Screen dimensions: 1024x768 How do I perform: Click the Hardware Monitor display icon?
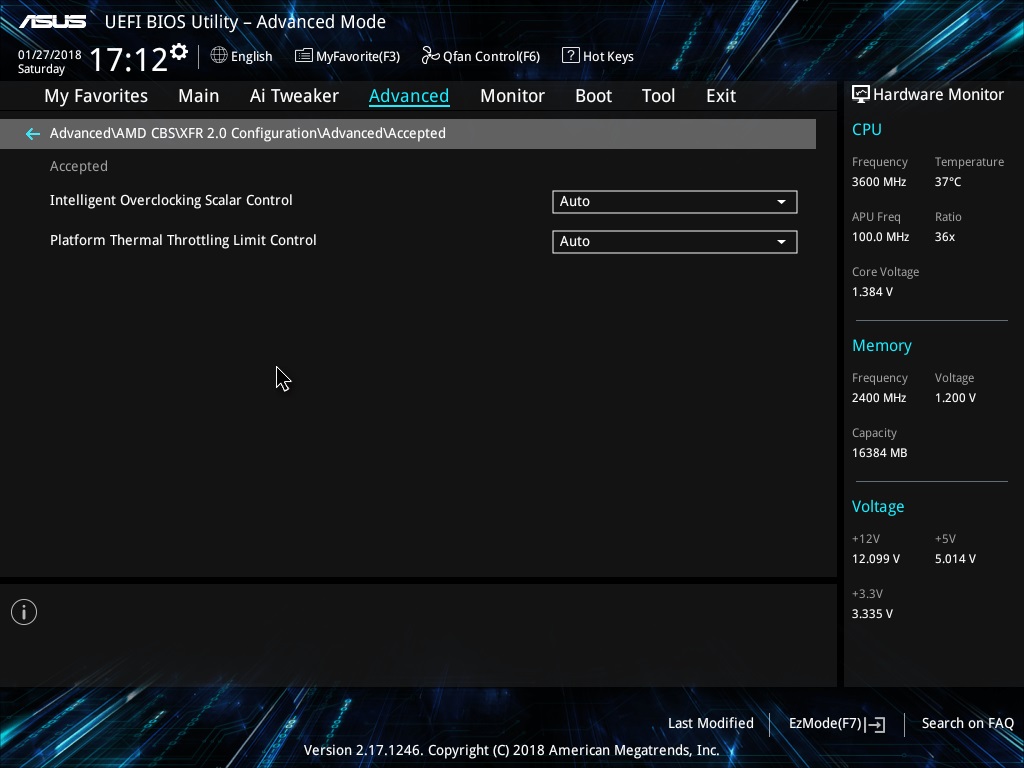pos(861,95)
